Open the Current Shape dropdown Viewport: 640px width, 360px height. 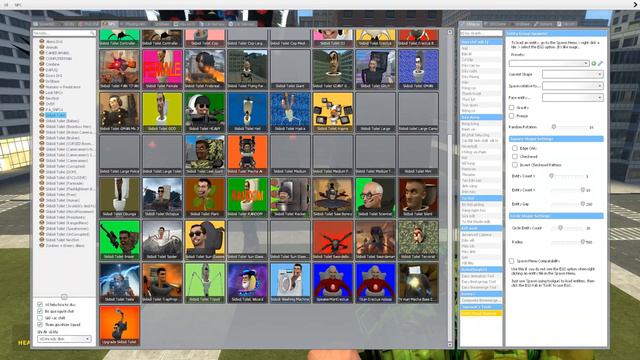click(572, 74)
